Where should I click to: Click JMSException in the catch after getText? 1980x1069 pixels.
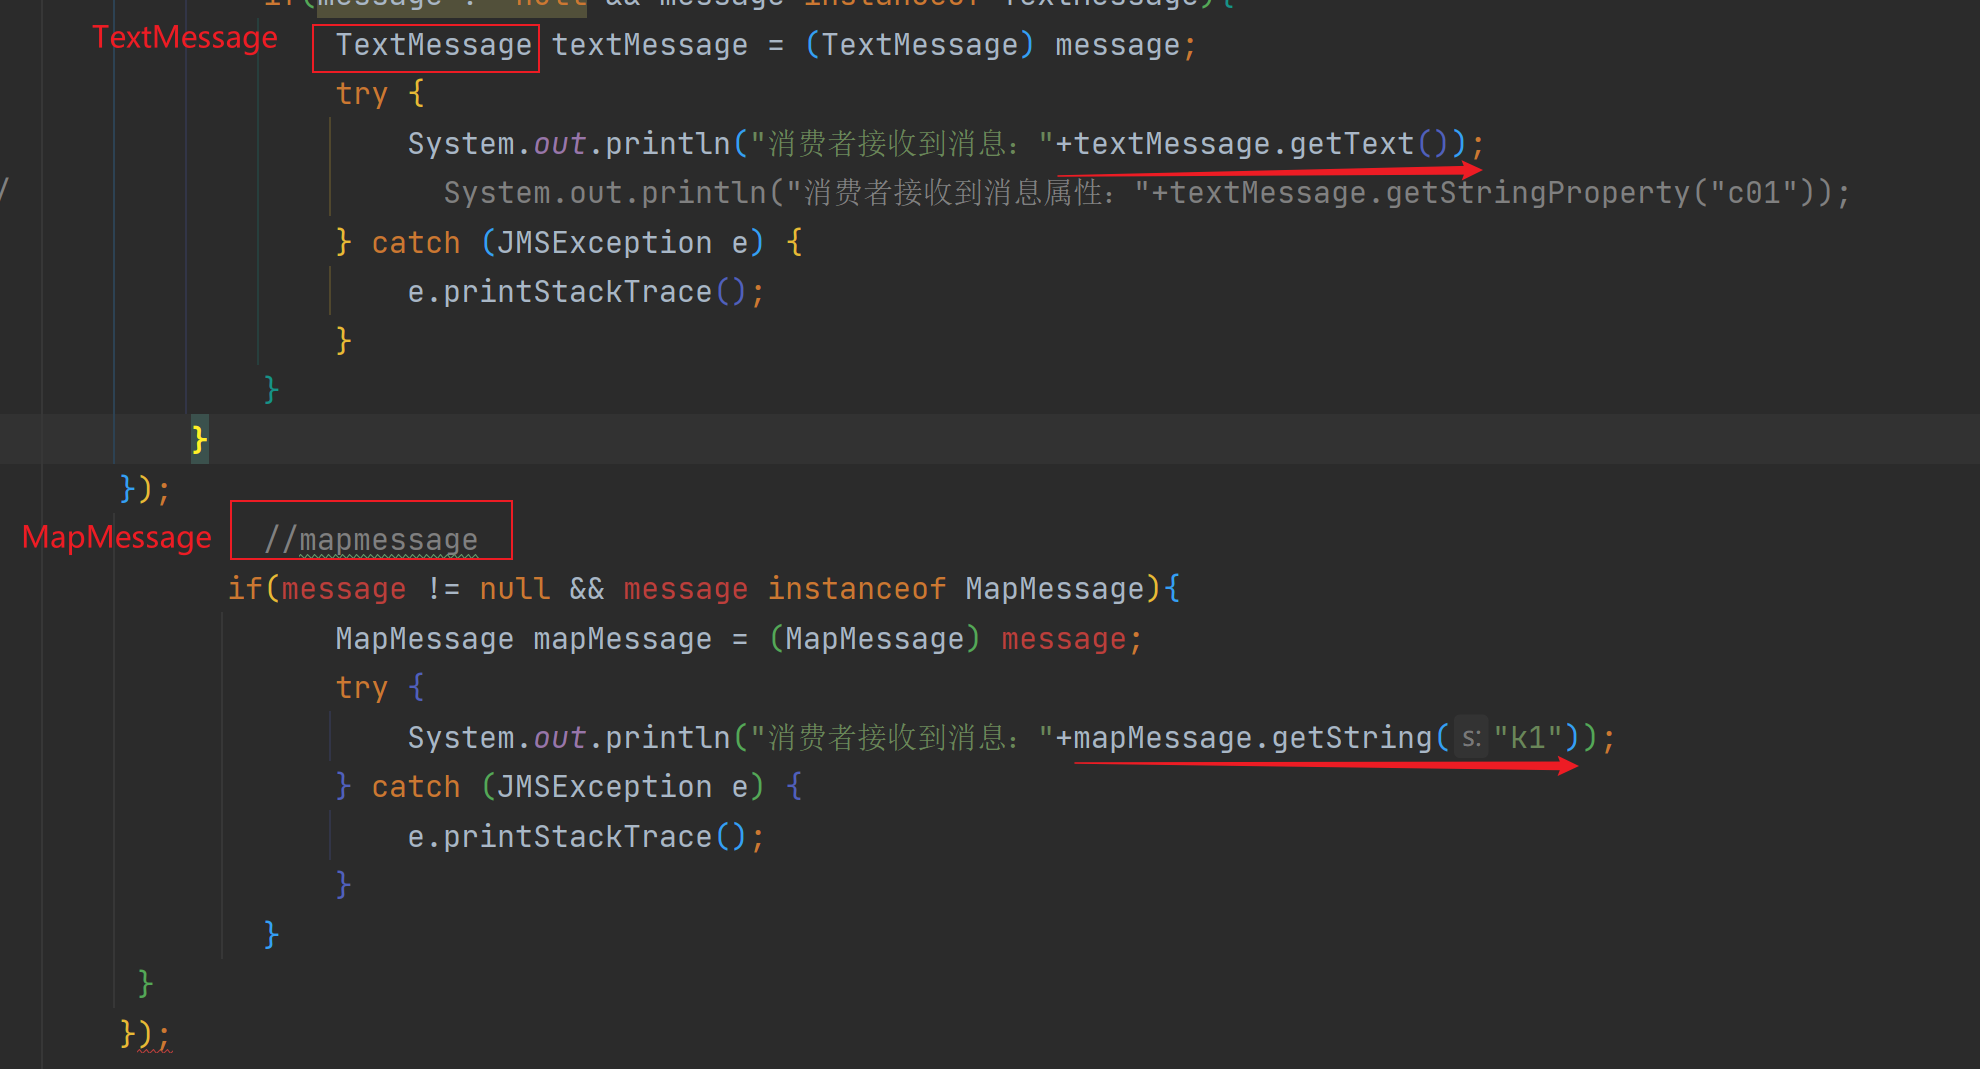coord(605,243)
